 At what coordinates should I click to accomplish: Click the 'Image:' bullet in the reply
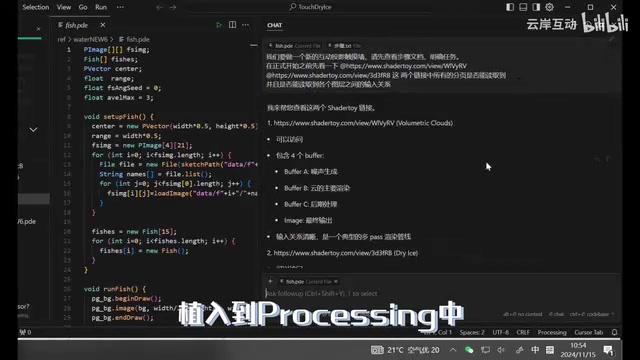tap(308, 220)
